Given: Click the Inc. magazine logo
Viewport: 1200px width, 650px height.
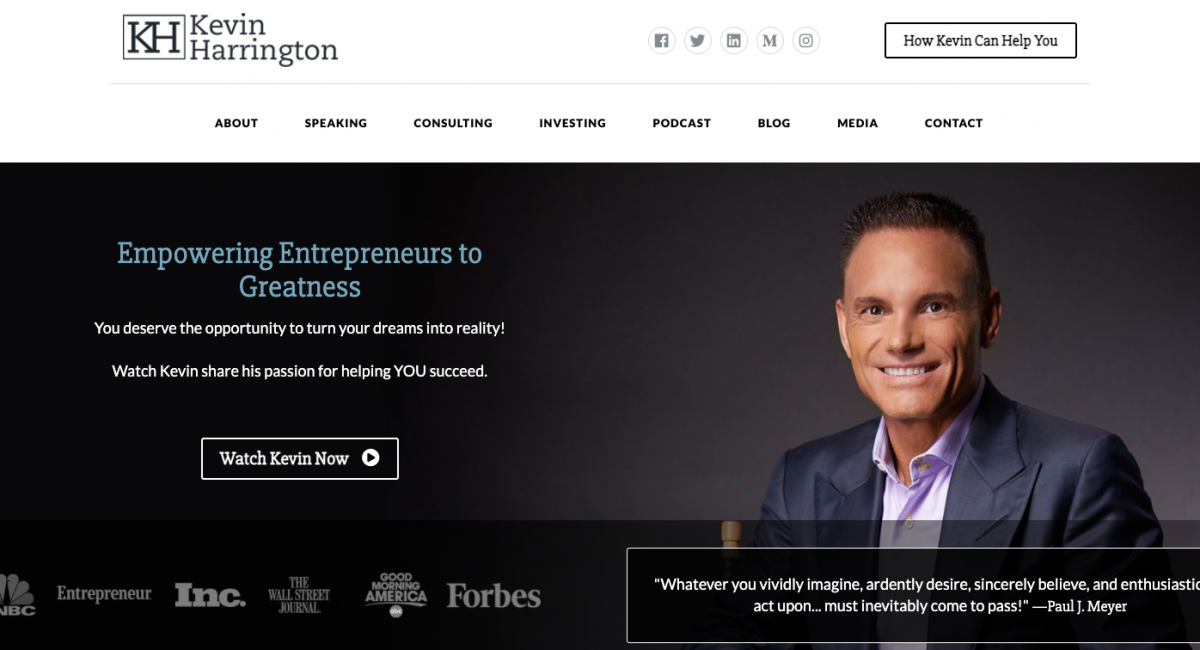Looking at the screenshot, I should coord(210,595).
